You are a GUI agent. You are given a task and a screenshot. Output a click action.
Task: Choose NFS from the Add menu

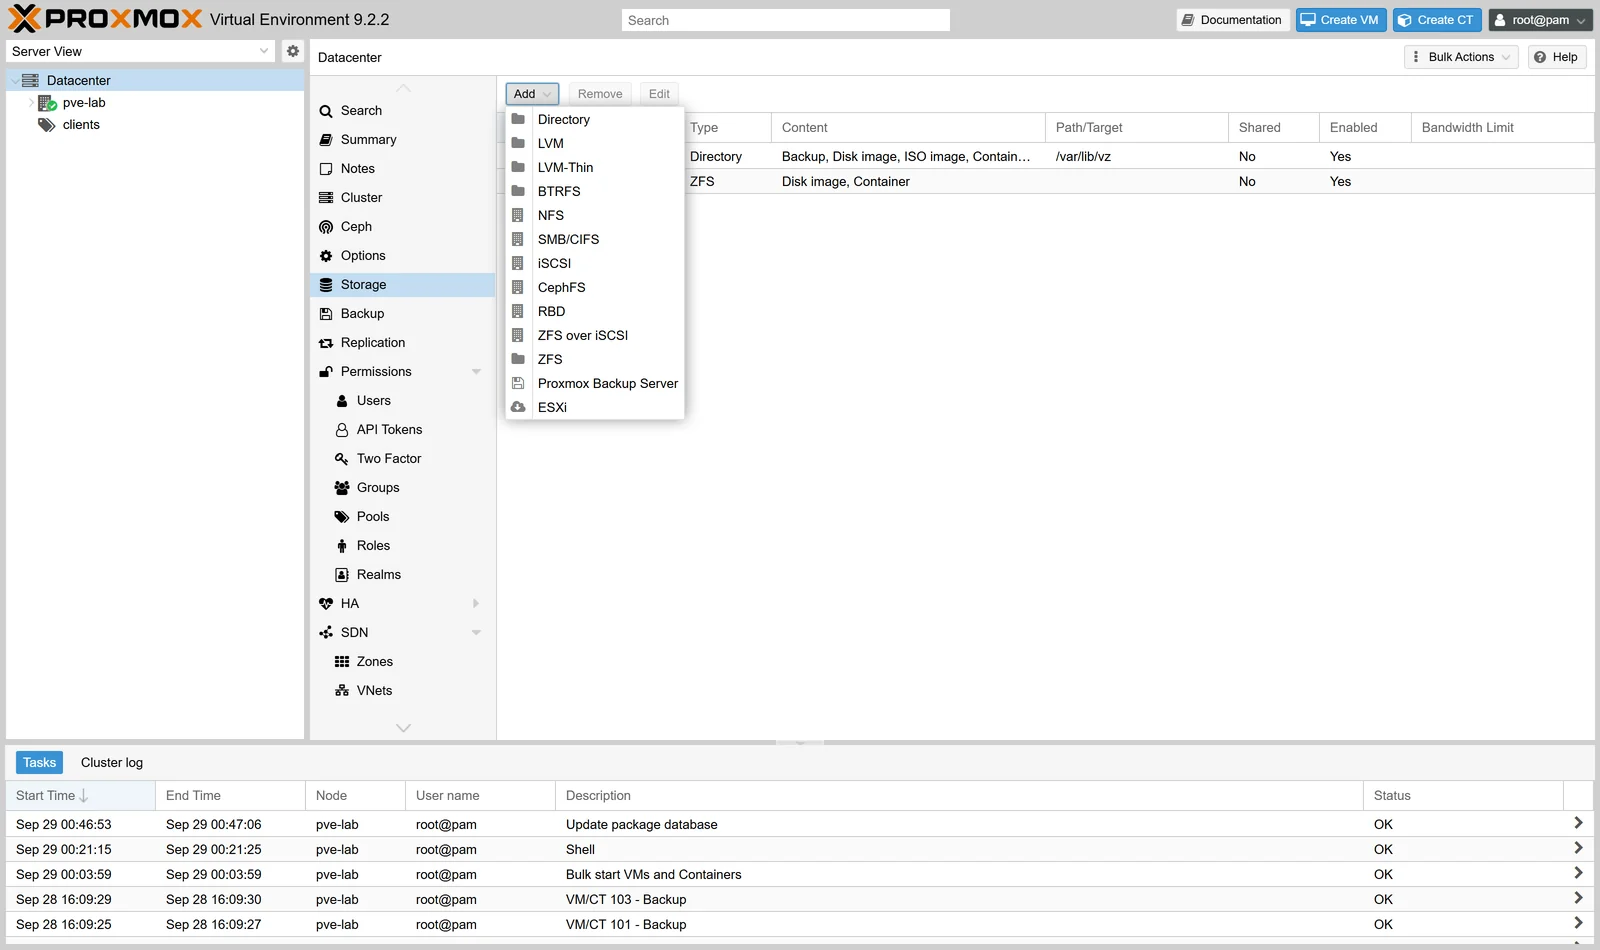coord(594,216)
